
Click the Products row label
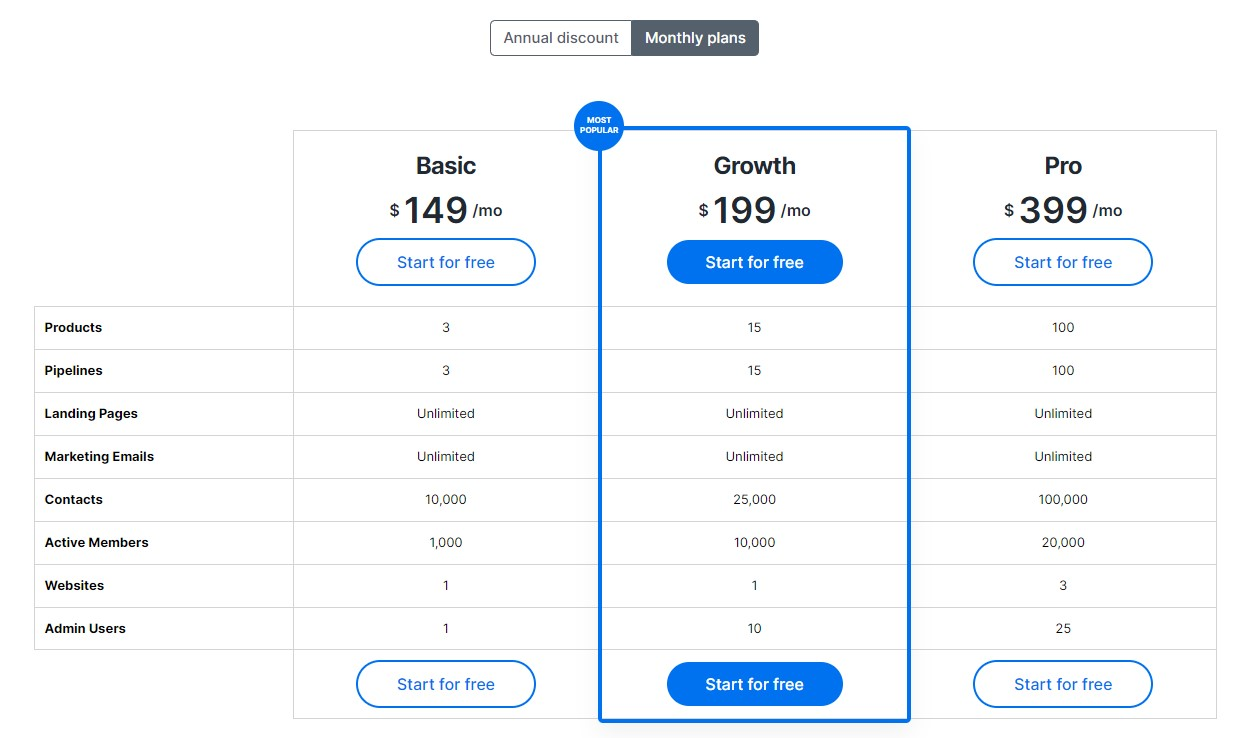pyautogui.click(x=73, y=328)
